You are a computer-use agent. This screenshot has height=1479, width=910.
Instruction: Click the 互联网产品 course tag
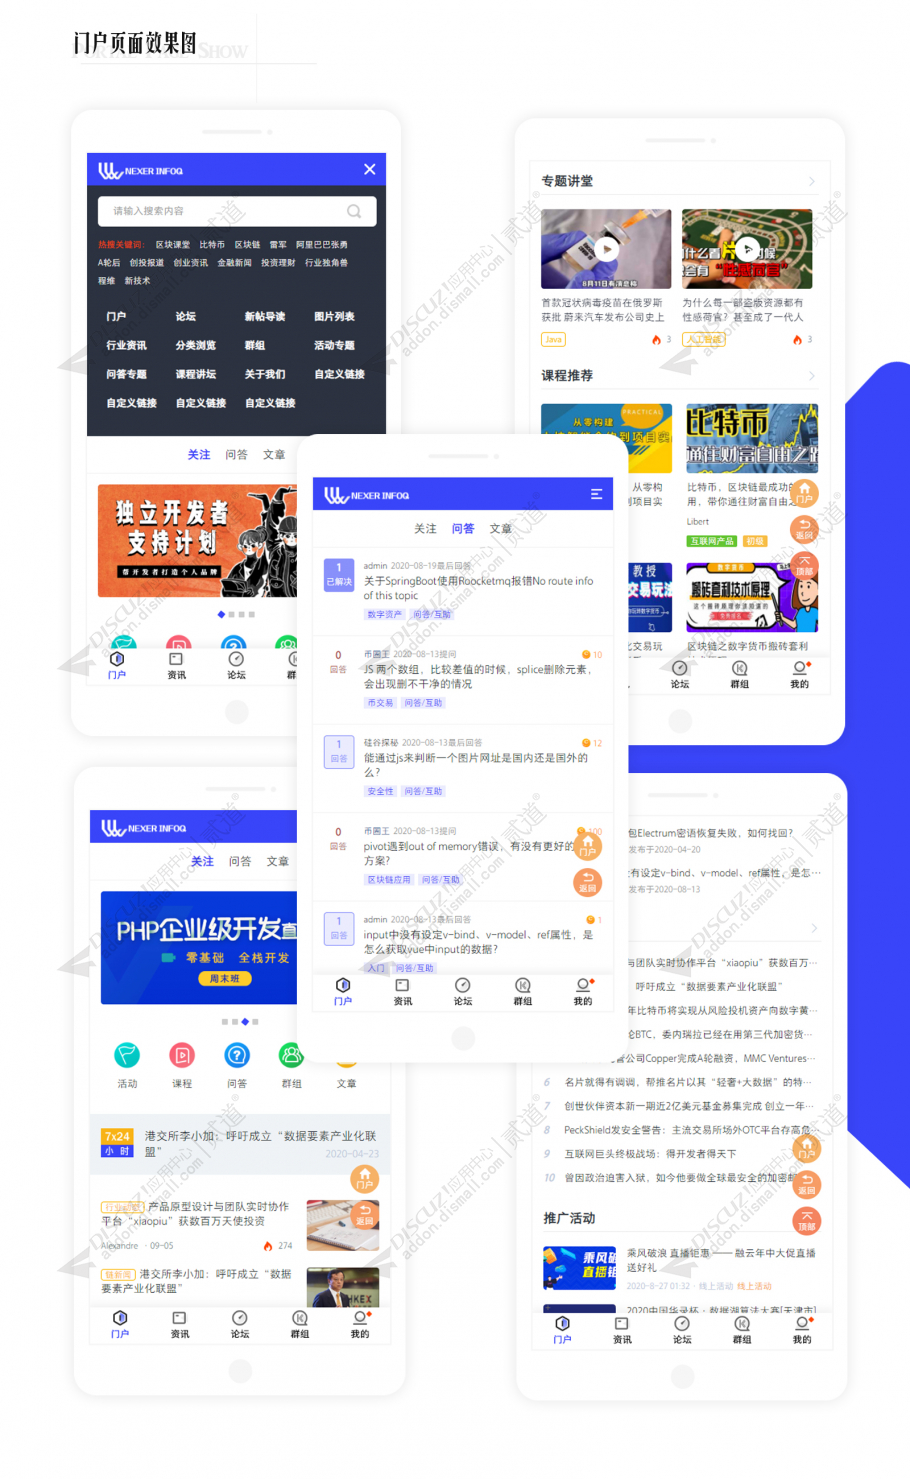coord(712,541)
